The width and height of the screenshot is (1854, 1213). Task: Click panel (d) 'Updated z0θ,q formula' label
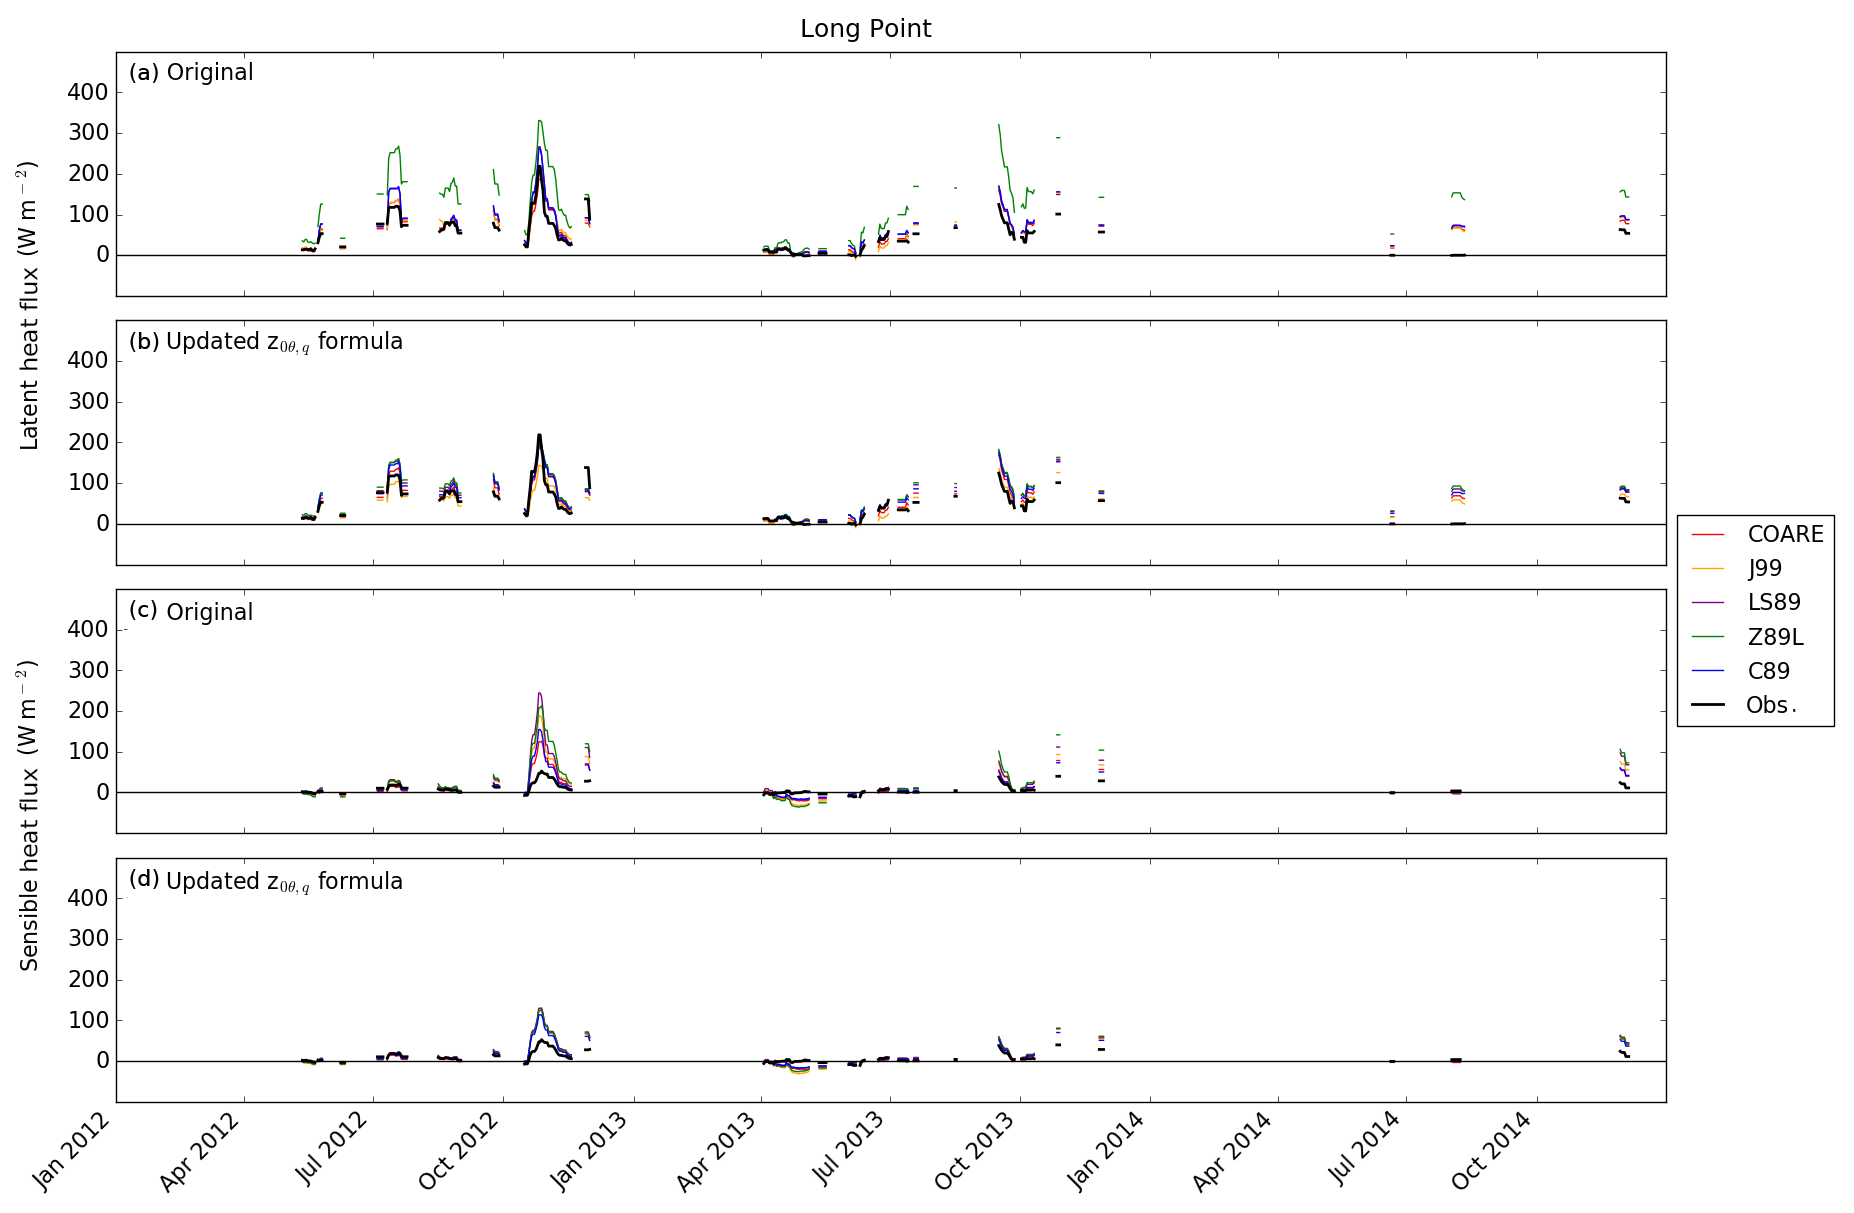[266, 881]
